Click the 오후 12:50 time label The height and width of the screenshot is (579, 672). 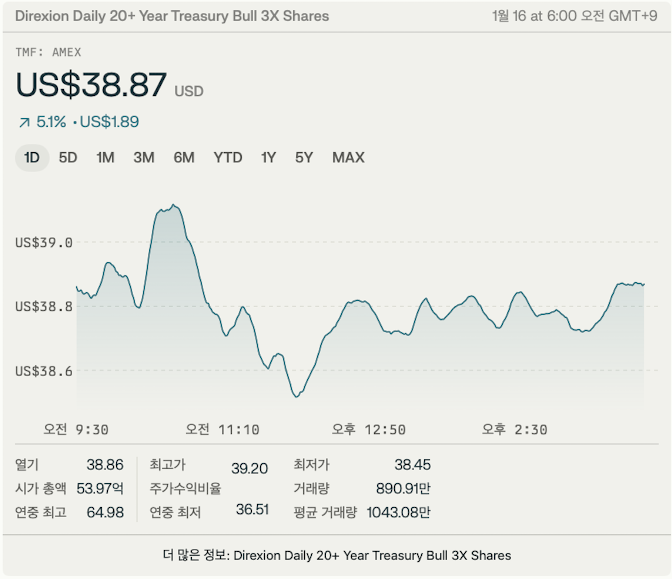(369, 429)
